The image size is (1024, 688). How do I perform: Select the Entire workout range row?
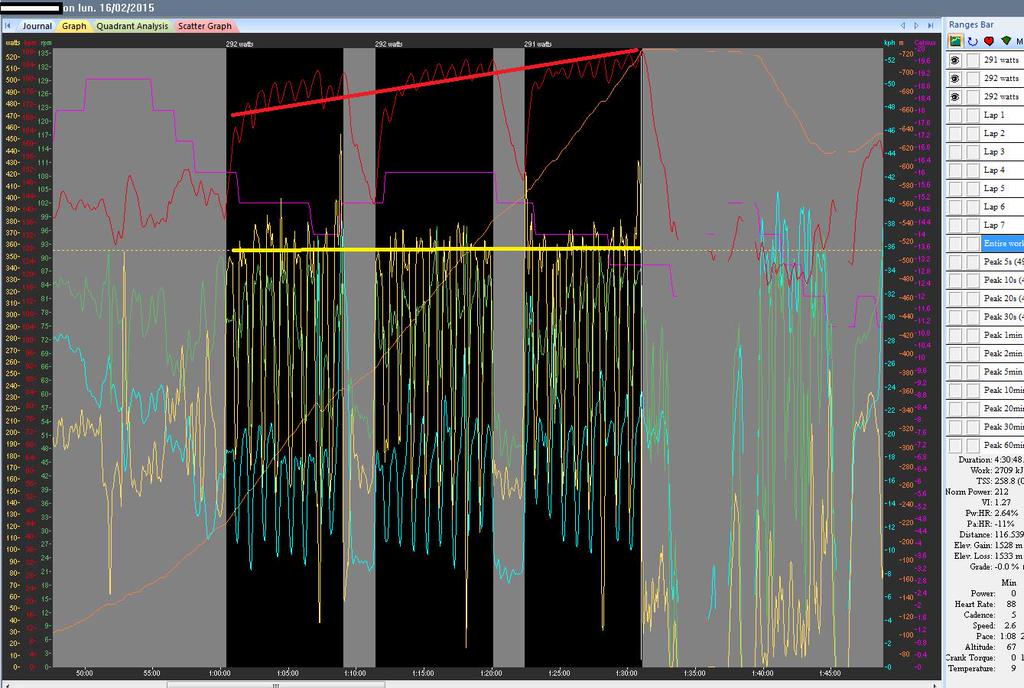(x=1002, y=243)
